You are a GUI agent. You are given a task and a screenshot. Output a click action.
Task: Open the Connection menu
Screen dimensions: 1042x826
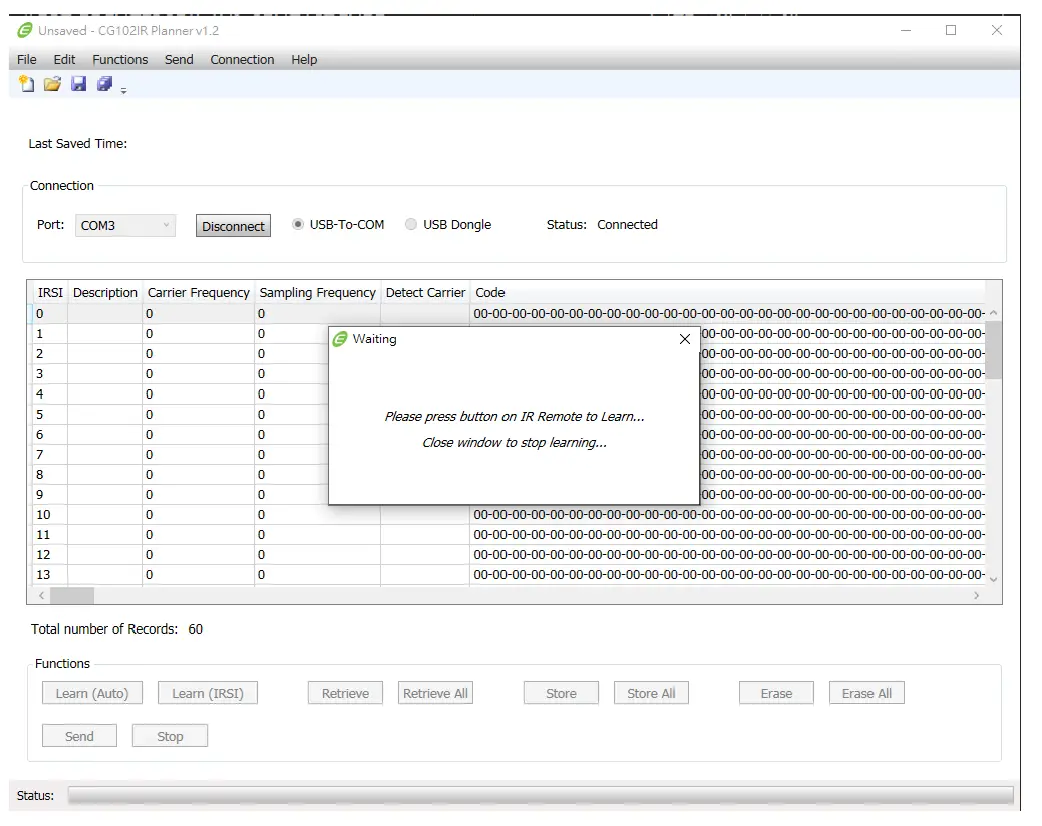tap(243, 60)
